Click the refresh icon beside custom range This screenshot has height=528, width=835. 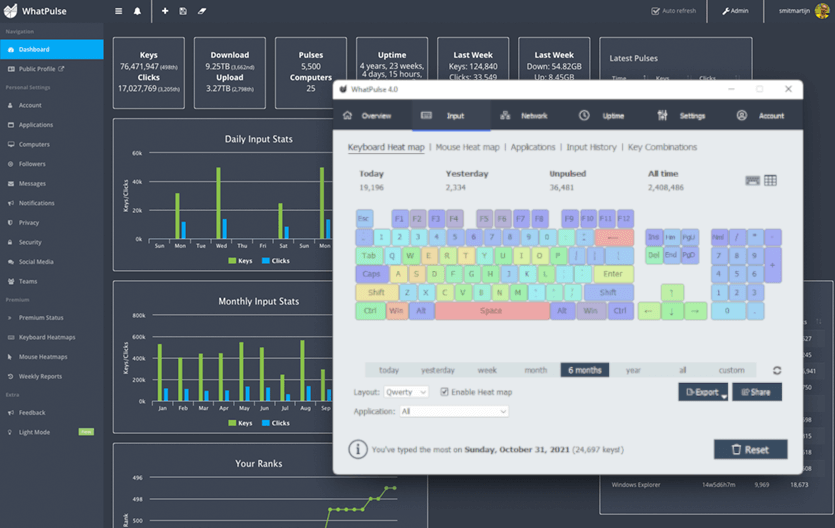coord(777,370)
